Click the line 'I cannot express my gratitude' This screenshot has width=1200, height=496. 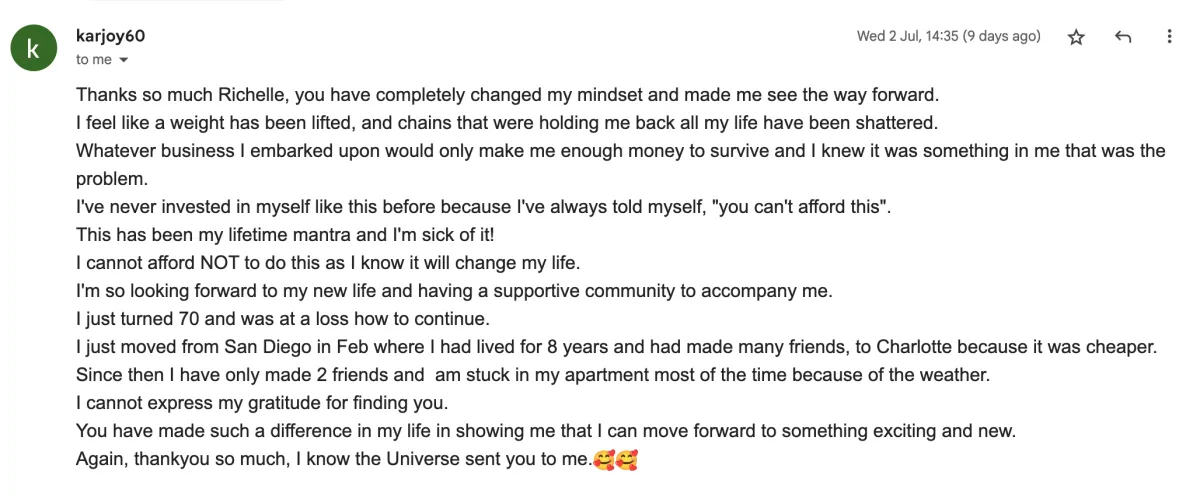[262, 404]
